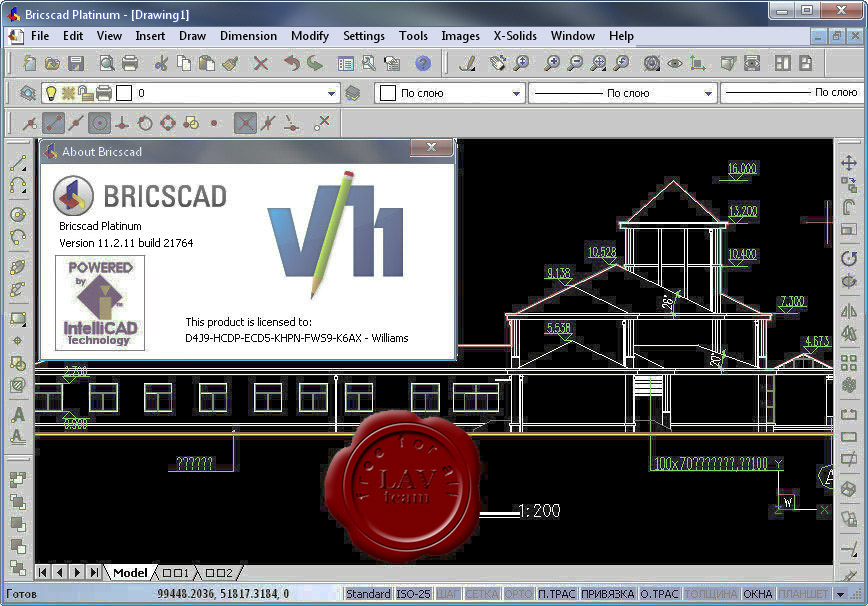Image resolution: width=868 pixels, height=606 pixels.
Task: Open the X-Solids menu
Action: 515,36
